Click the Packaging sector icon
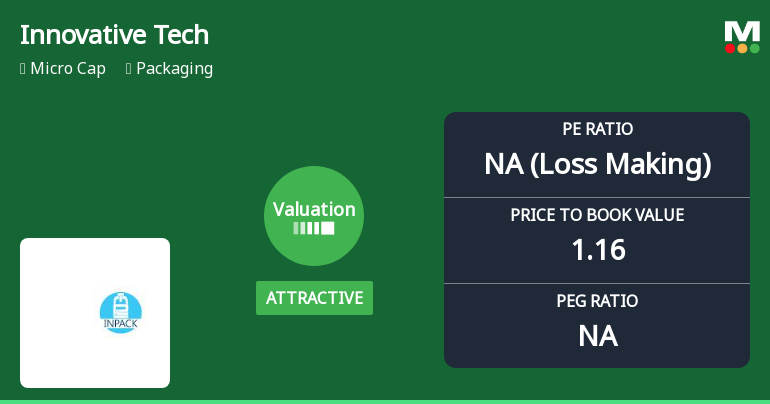Viewport: 770px width, 404px height. [129, 69]
